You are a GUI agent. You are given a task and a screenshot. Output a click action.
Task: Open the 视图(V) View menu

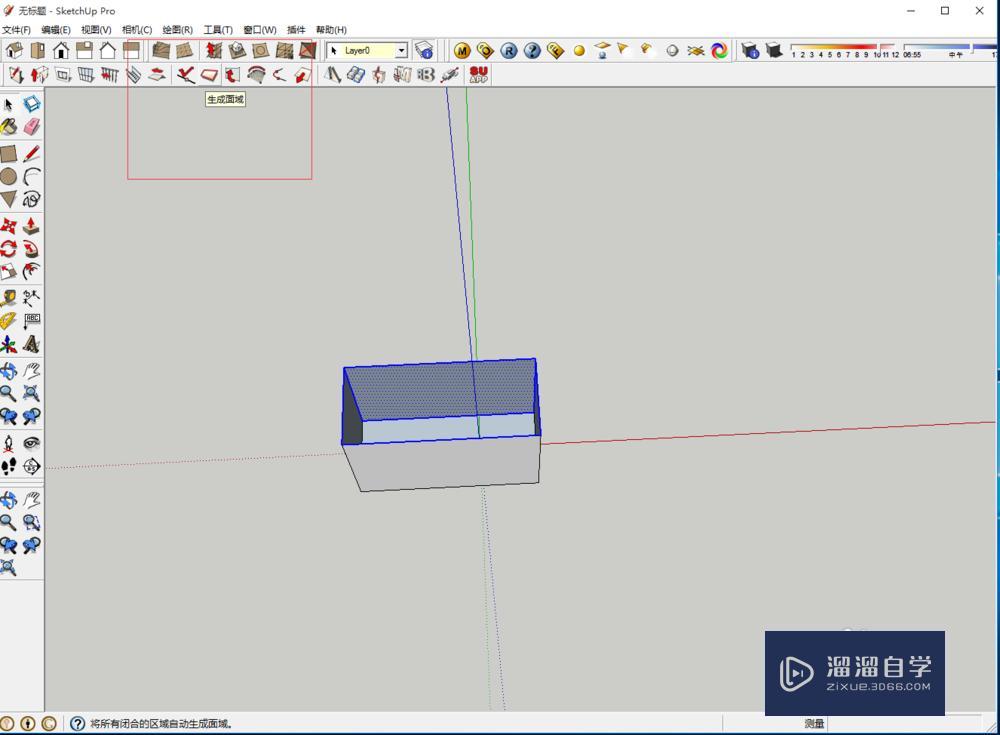(96, 30)
